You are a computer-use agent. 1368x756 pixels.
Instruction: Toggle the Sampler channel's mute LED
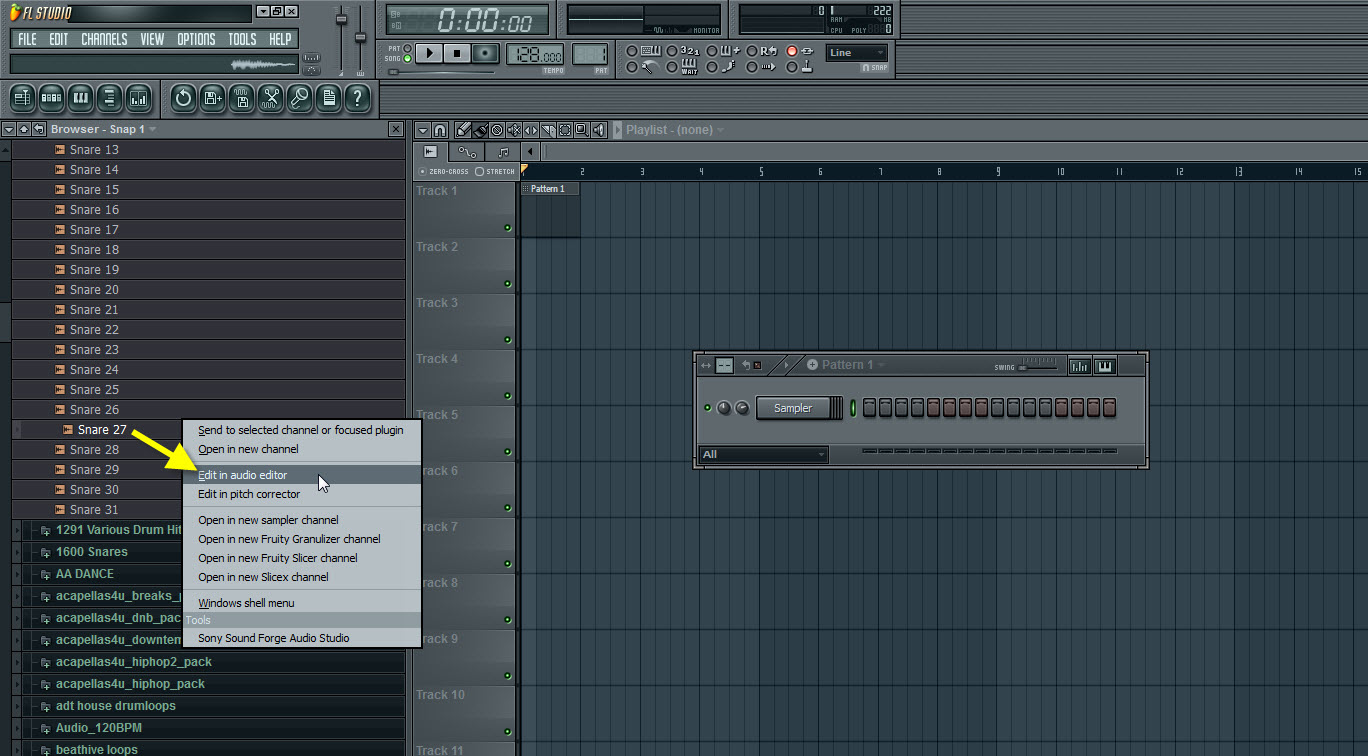pos(708,408)
